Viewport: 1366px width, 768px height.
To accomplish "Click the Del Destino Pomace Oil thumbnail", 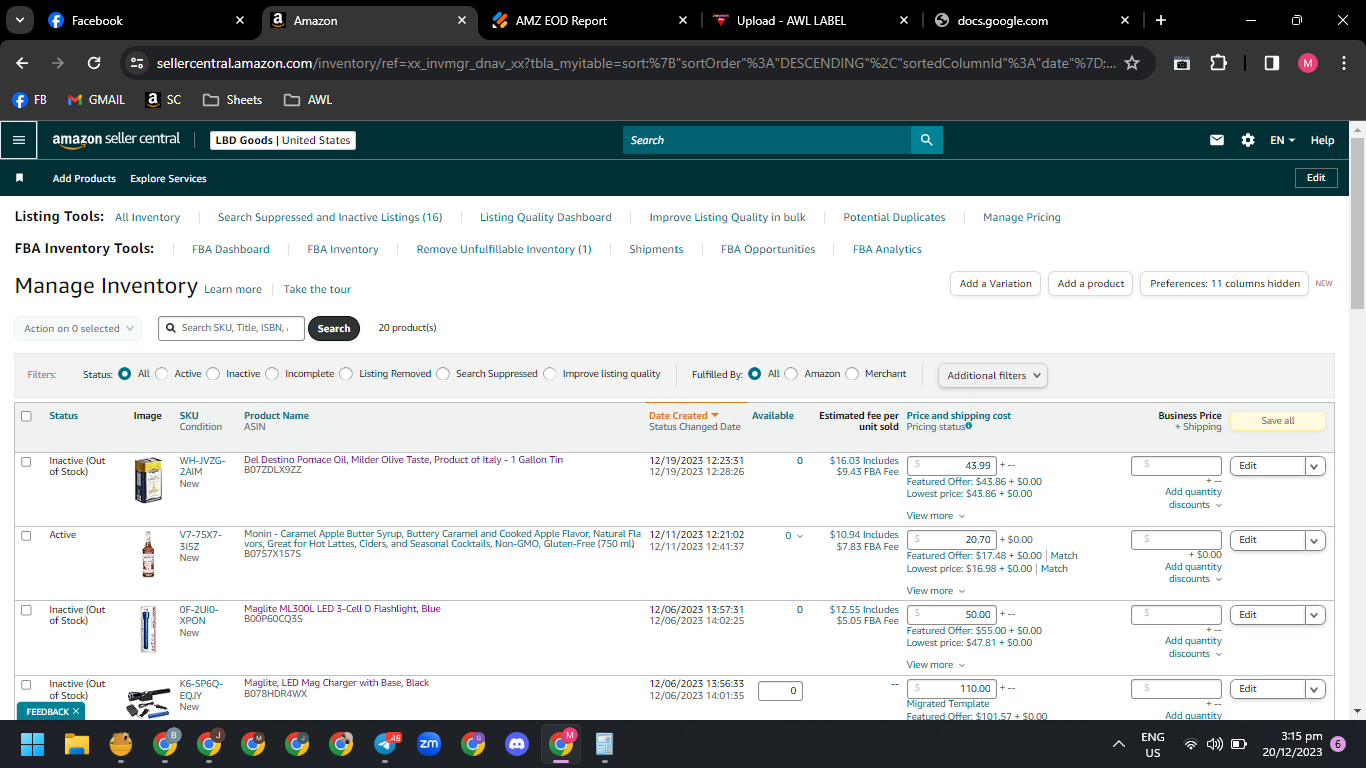I will click(148, 480).
